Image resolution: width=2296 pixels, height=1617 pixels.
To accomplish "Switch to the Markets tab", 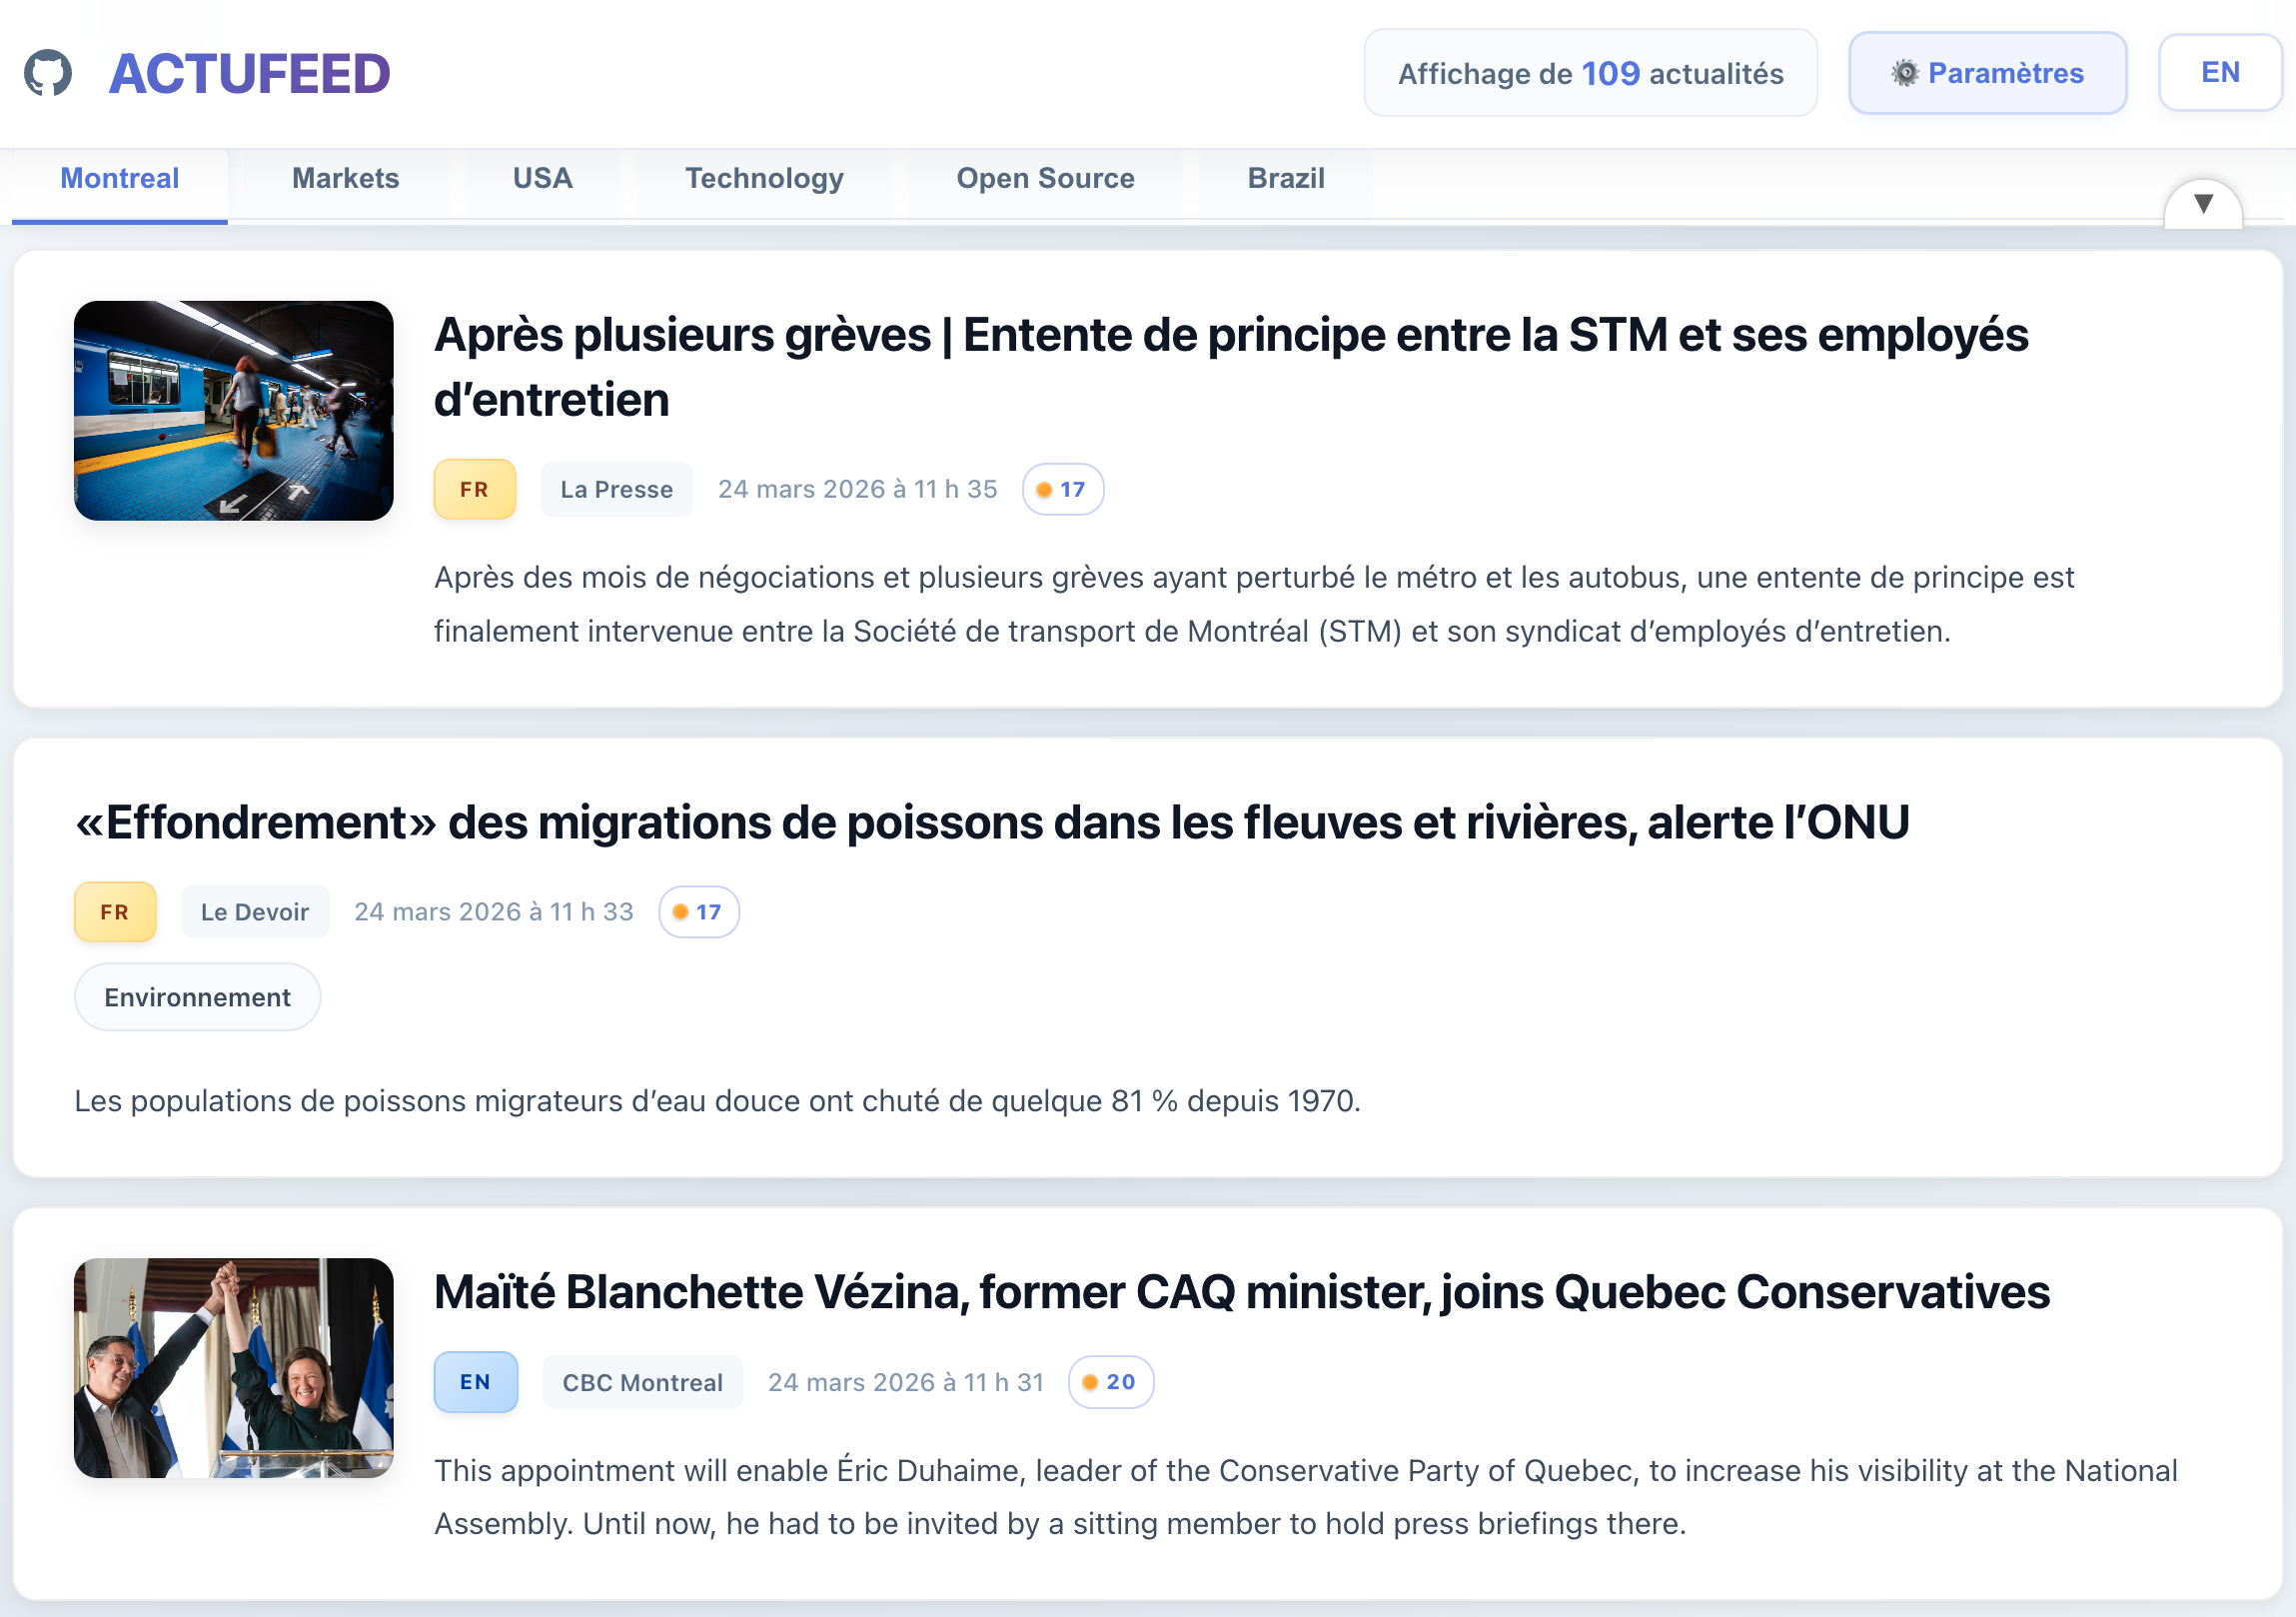I will (345, 179).
